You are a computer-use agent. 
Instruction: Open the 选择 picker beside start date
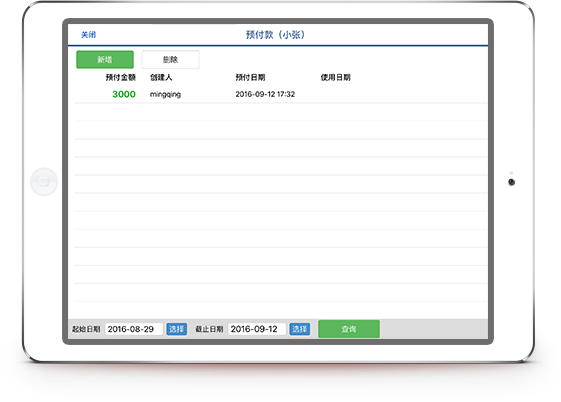[176, 329]
